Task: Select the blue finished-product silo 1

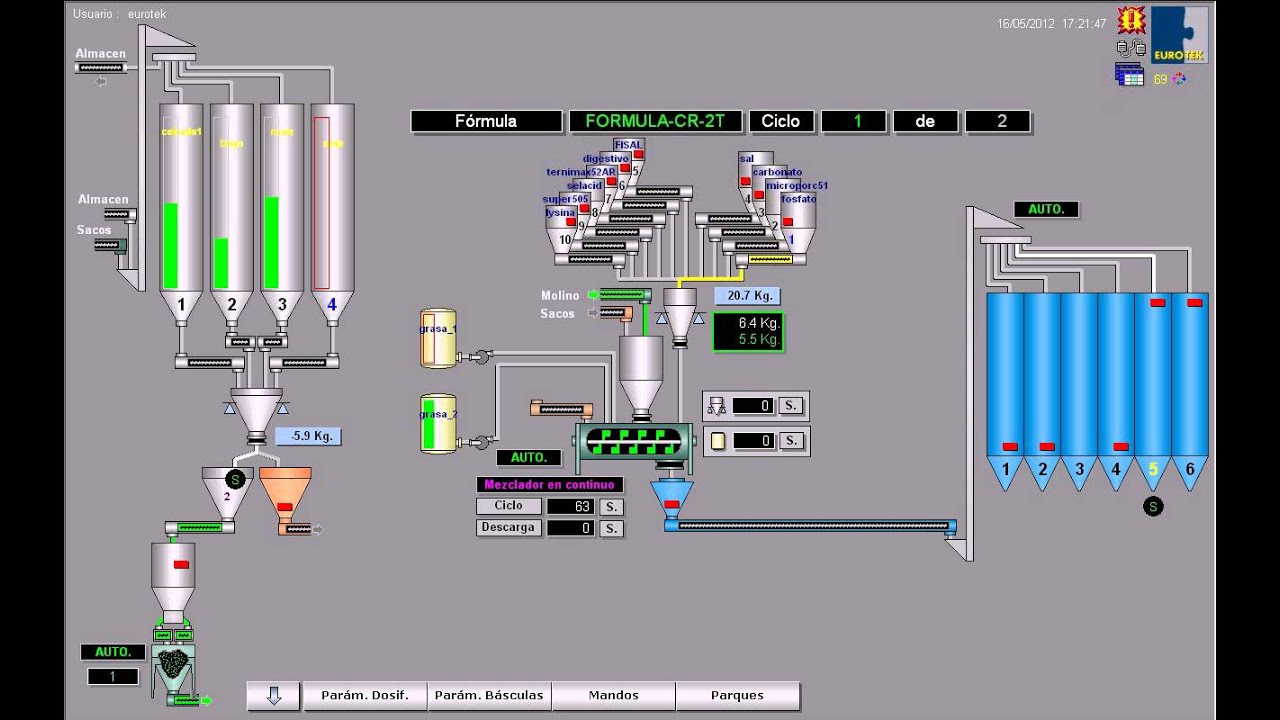Action: 1005,390
